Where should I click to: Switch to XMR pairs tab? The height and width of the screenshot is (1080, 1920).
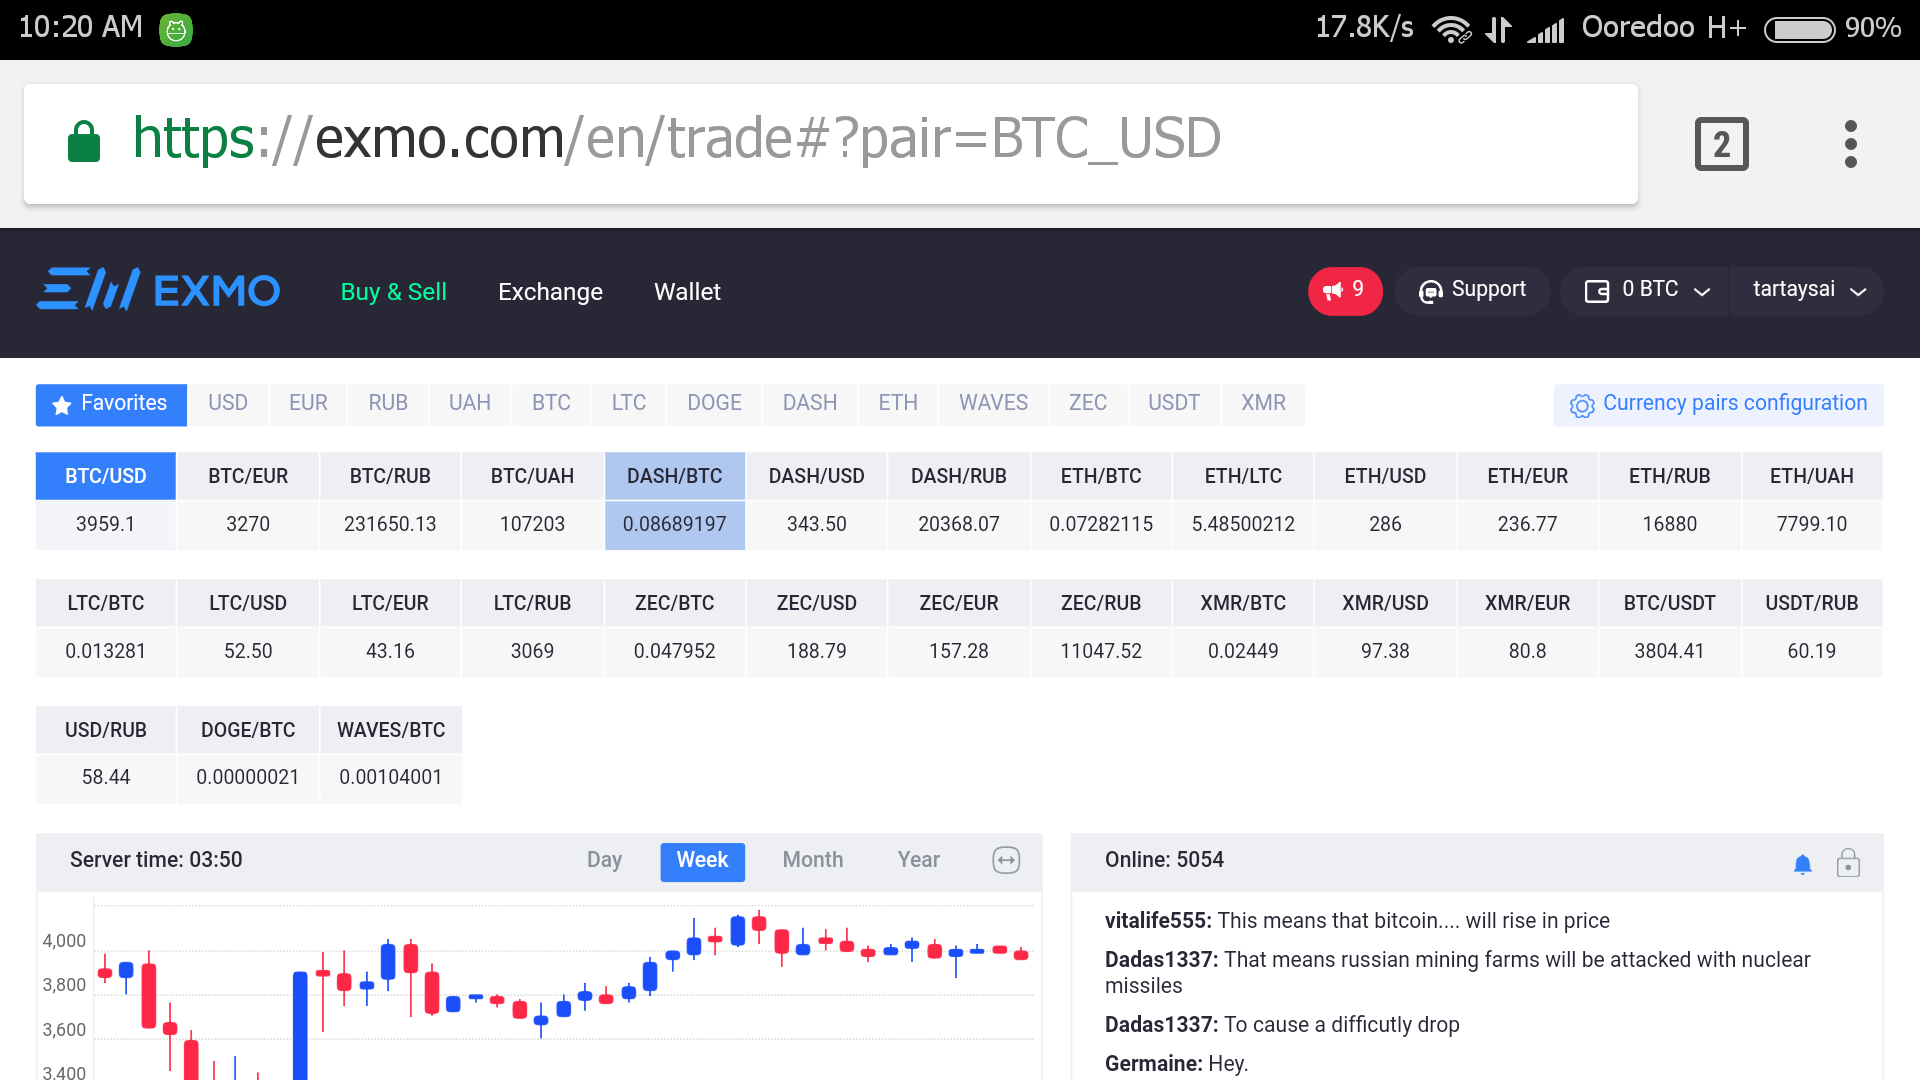tap(1263, 404)
